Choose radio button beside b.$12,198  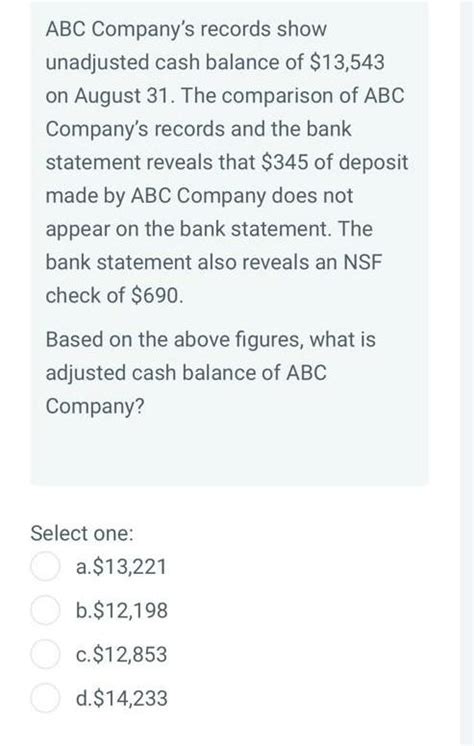pyautogui.click(x=45, y=610)
